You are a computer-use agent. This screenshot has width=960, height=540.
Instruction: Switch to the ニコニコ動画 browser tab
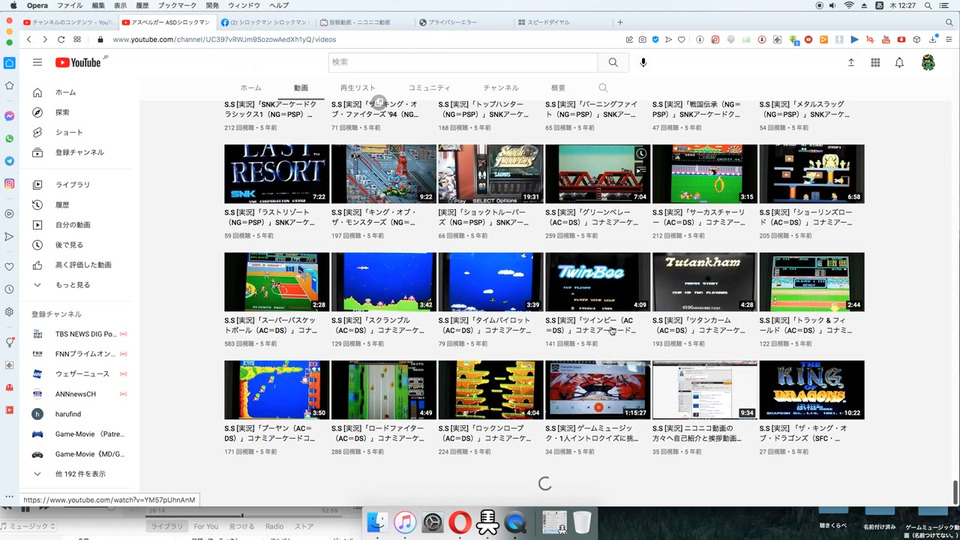click(360, 23)
